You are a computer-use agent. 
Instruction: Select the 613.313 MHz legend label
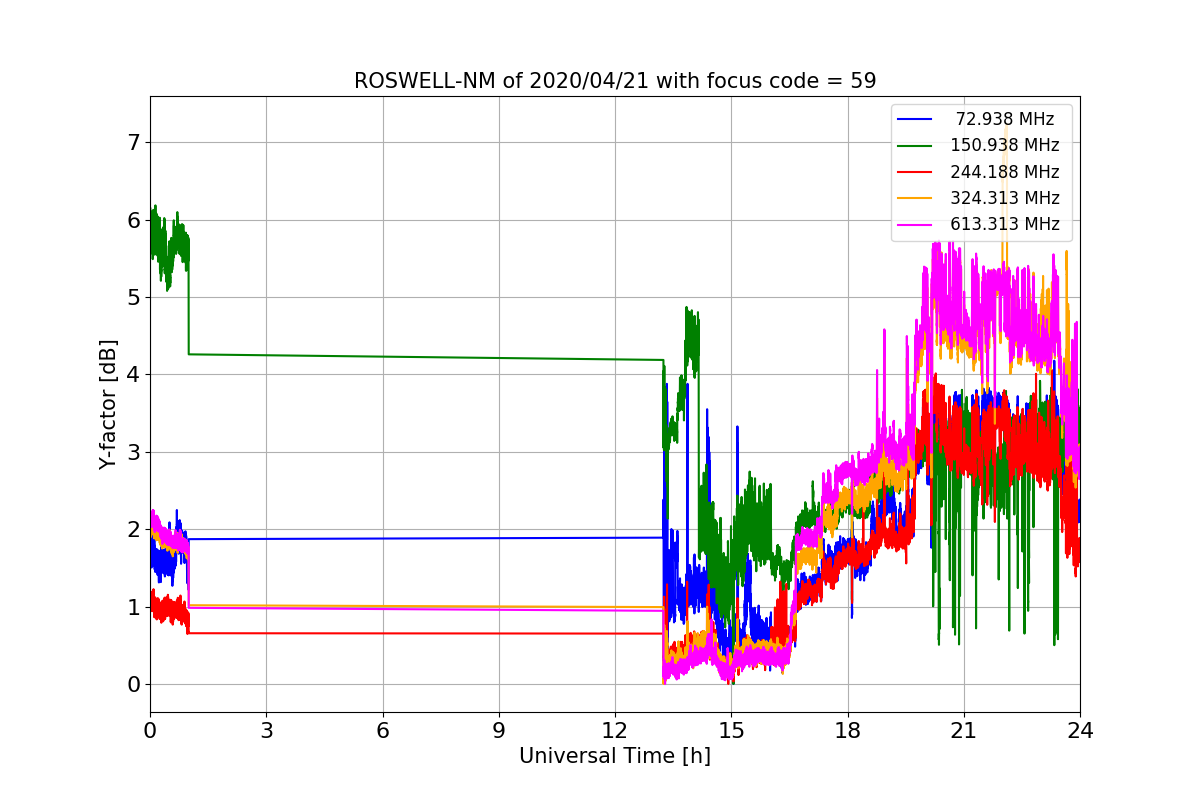[1005, 224]
